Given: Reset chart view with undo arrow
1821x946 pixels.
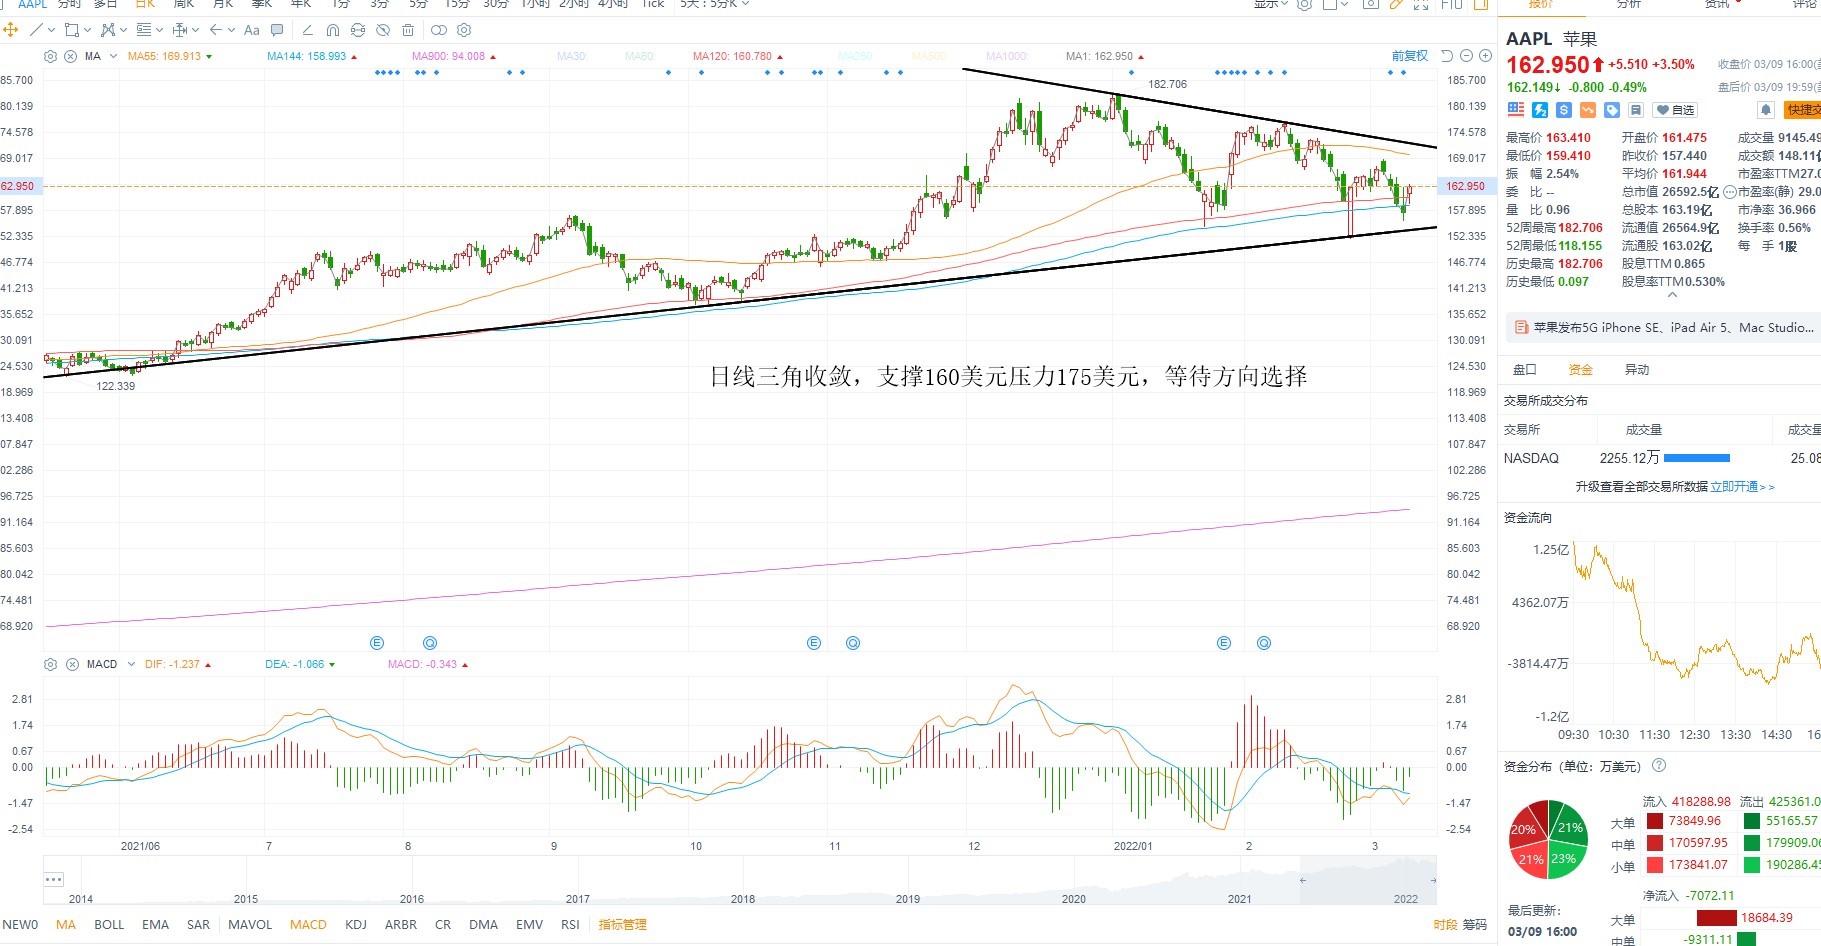Looking at the screenshot, I should (1447, 56).
